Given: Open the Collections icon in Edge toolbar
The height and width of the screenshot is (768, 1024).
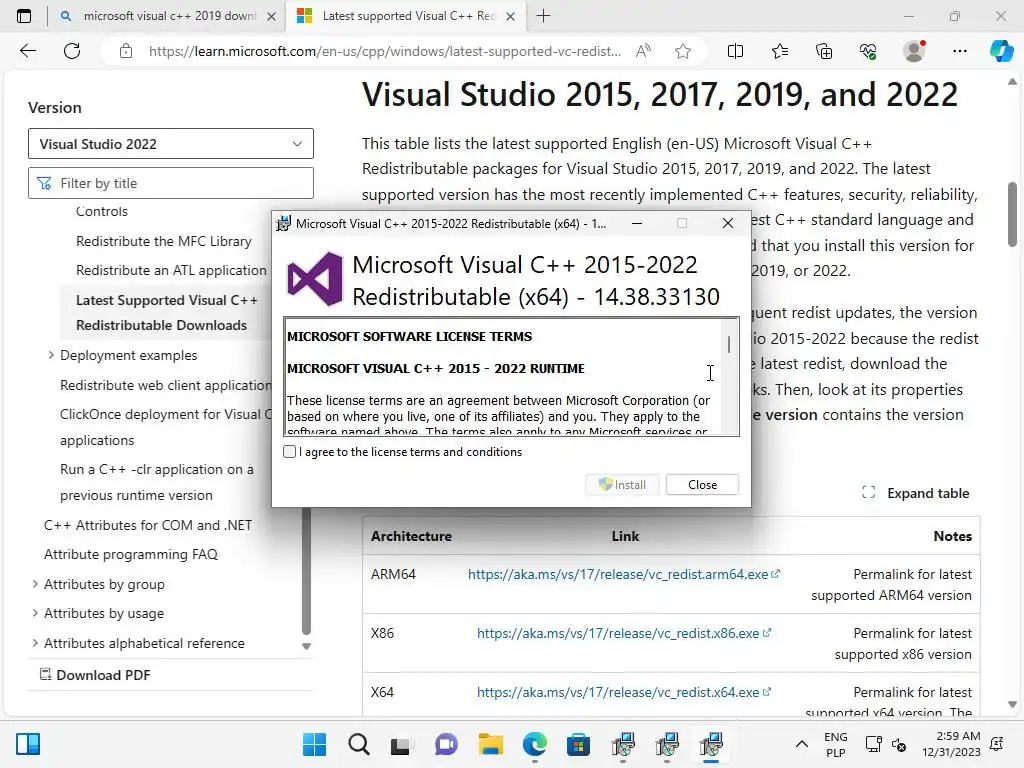Looking at the screenshot, I should [824, 51].
